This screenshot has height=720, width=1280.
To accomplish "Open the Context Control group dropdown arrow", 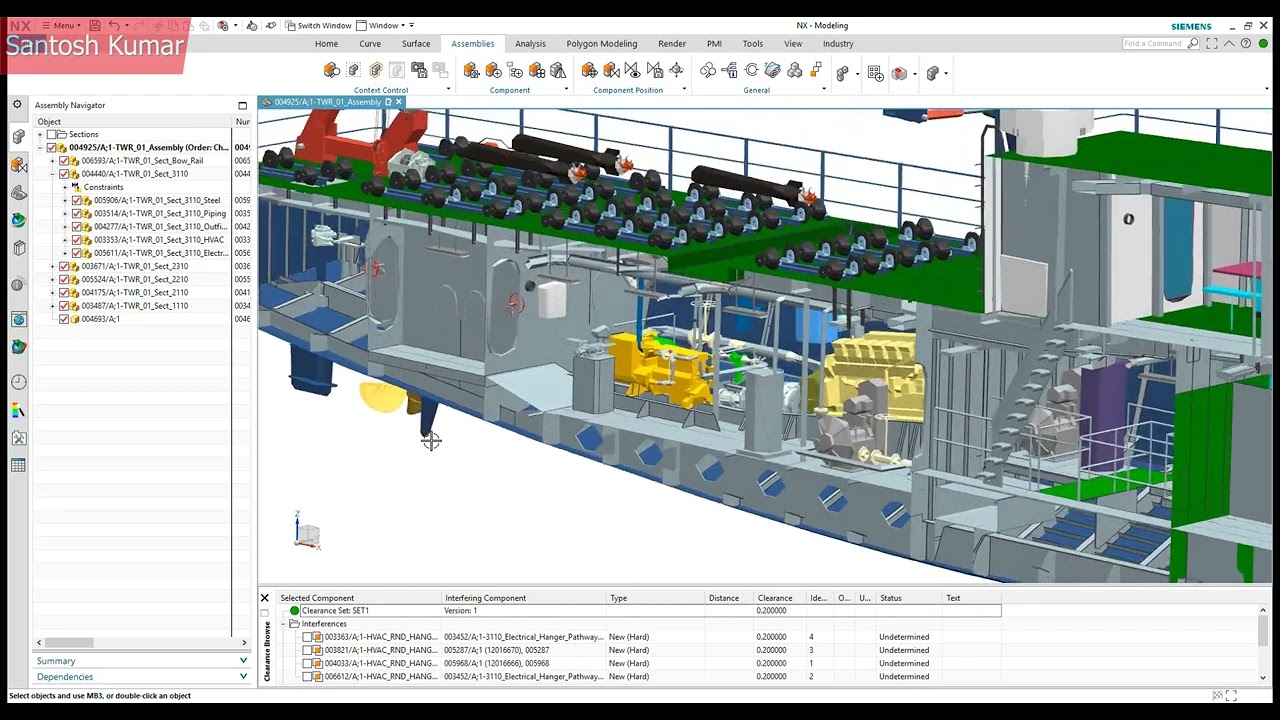I will [448, 90].
